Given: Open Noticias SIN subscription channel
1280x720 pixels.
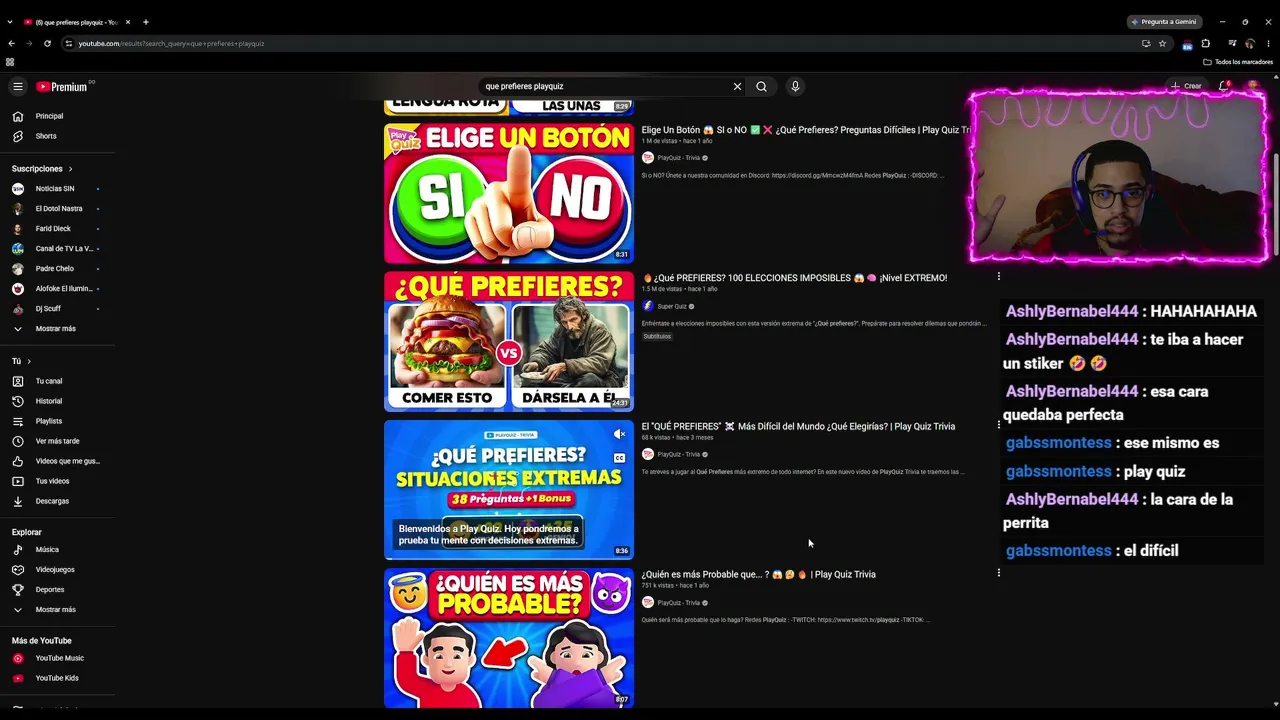Looking at the screenshot, I should tap(57, 189).
